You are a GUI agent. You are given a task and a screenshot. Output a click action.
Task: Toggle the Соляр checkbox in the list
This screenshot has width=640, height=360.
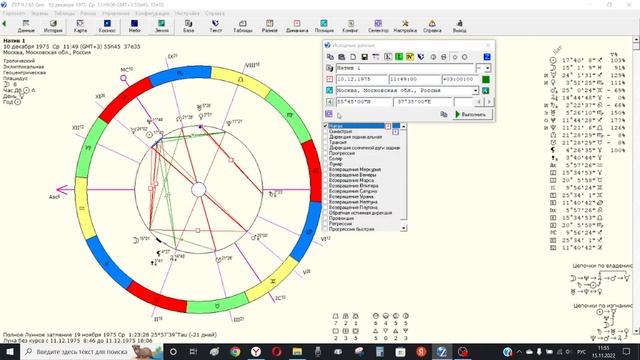(326, 158)
